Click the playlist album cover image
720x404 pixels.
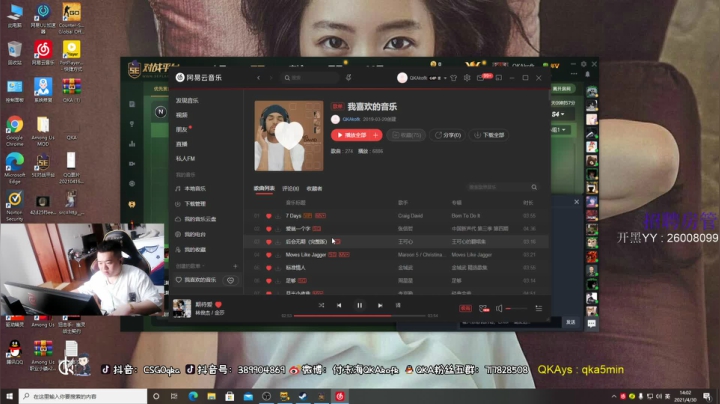(x=289, y=136)
